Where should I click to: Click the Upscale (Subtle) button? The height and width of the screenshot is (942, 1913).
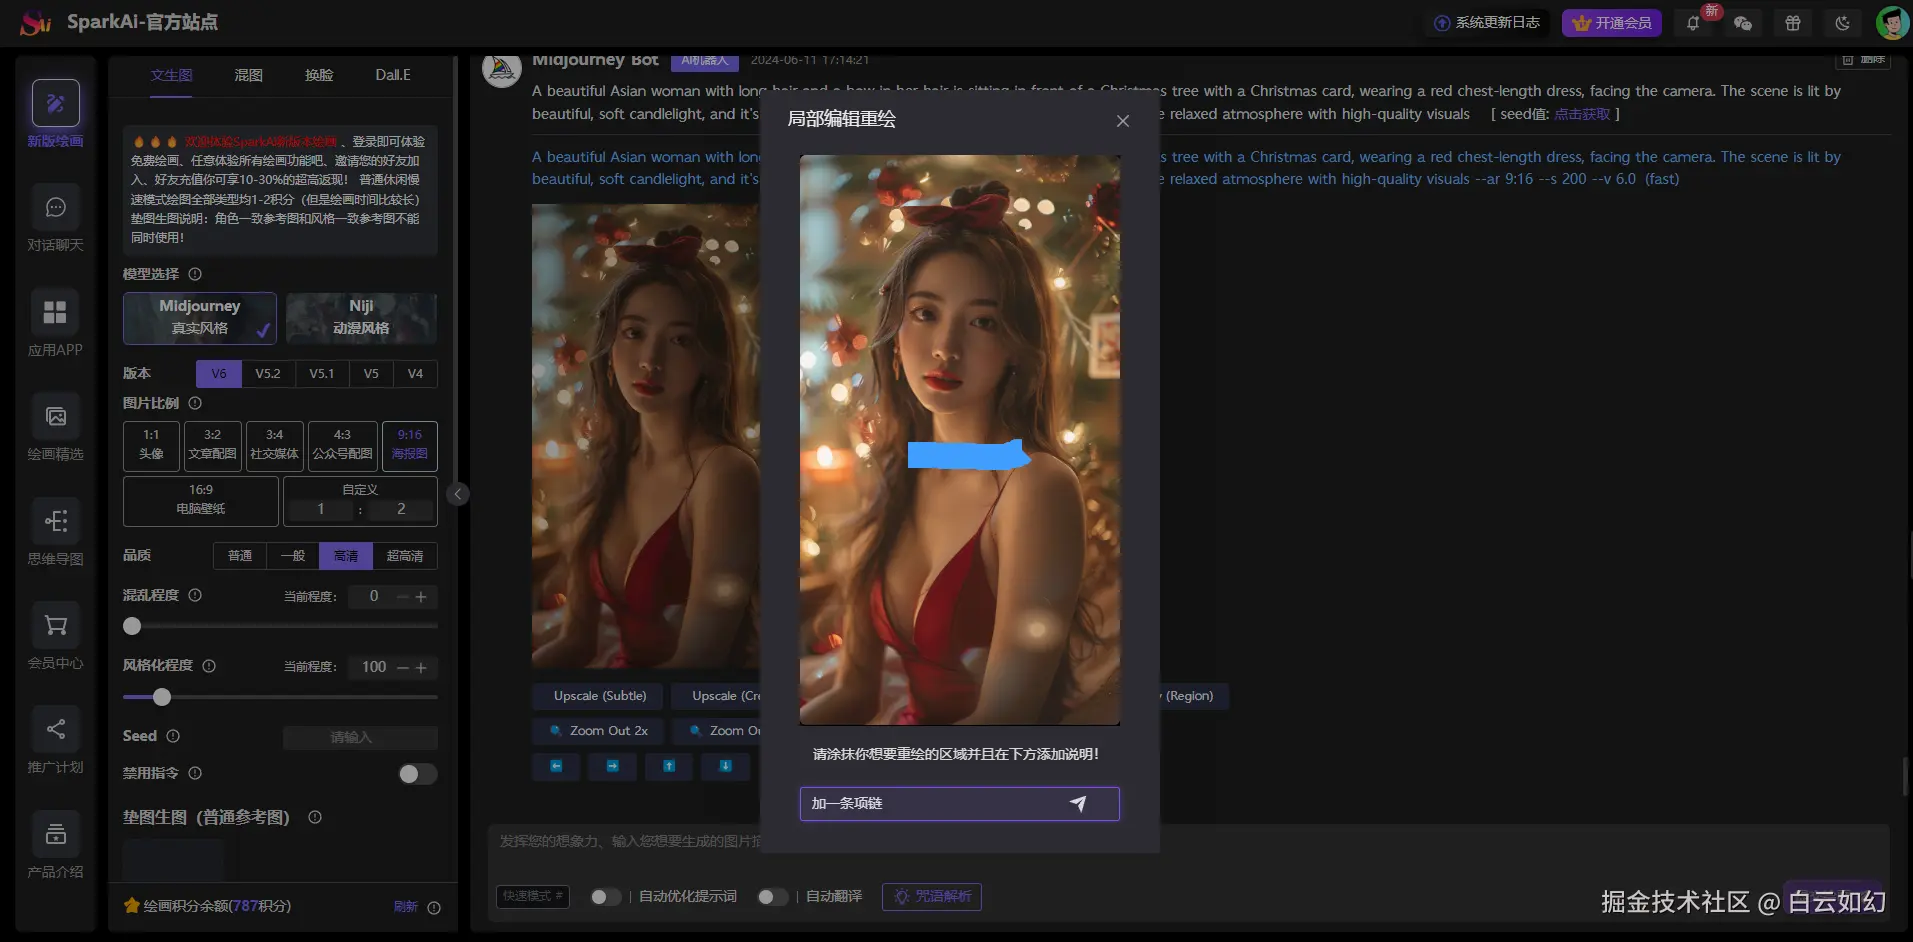[x=597, y=695]
